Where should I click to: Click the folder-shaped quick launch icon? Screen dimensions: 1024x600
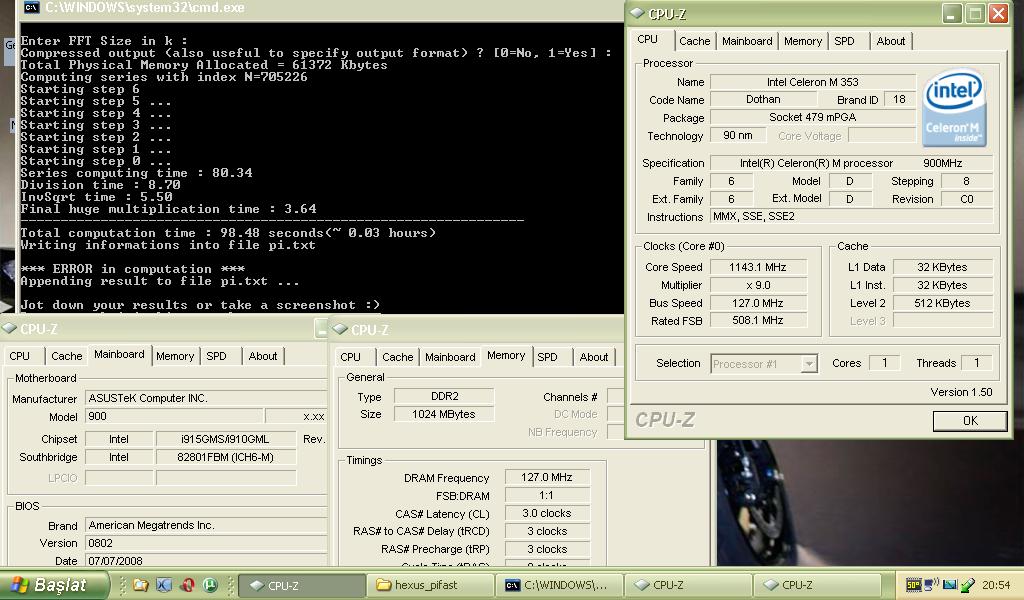pyautogui.click(x=140, y=585)
